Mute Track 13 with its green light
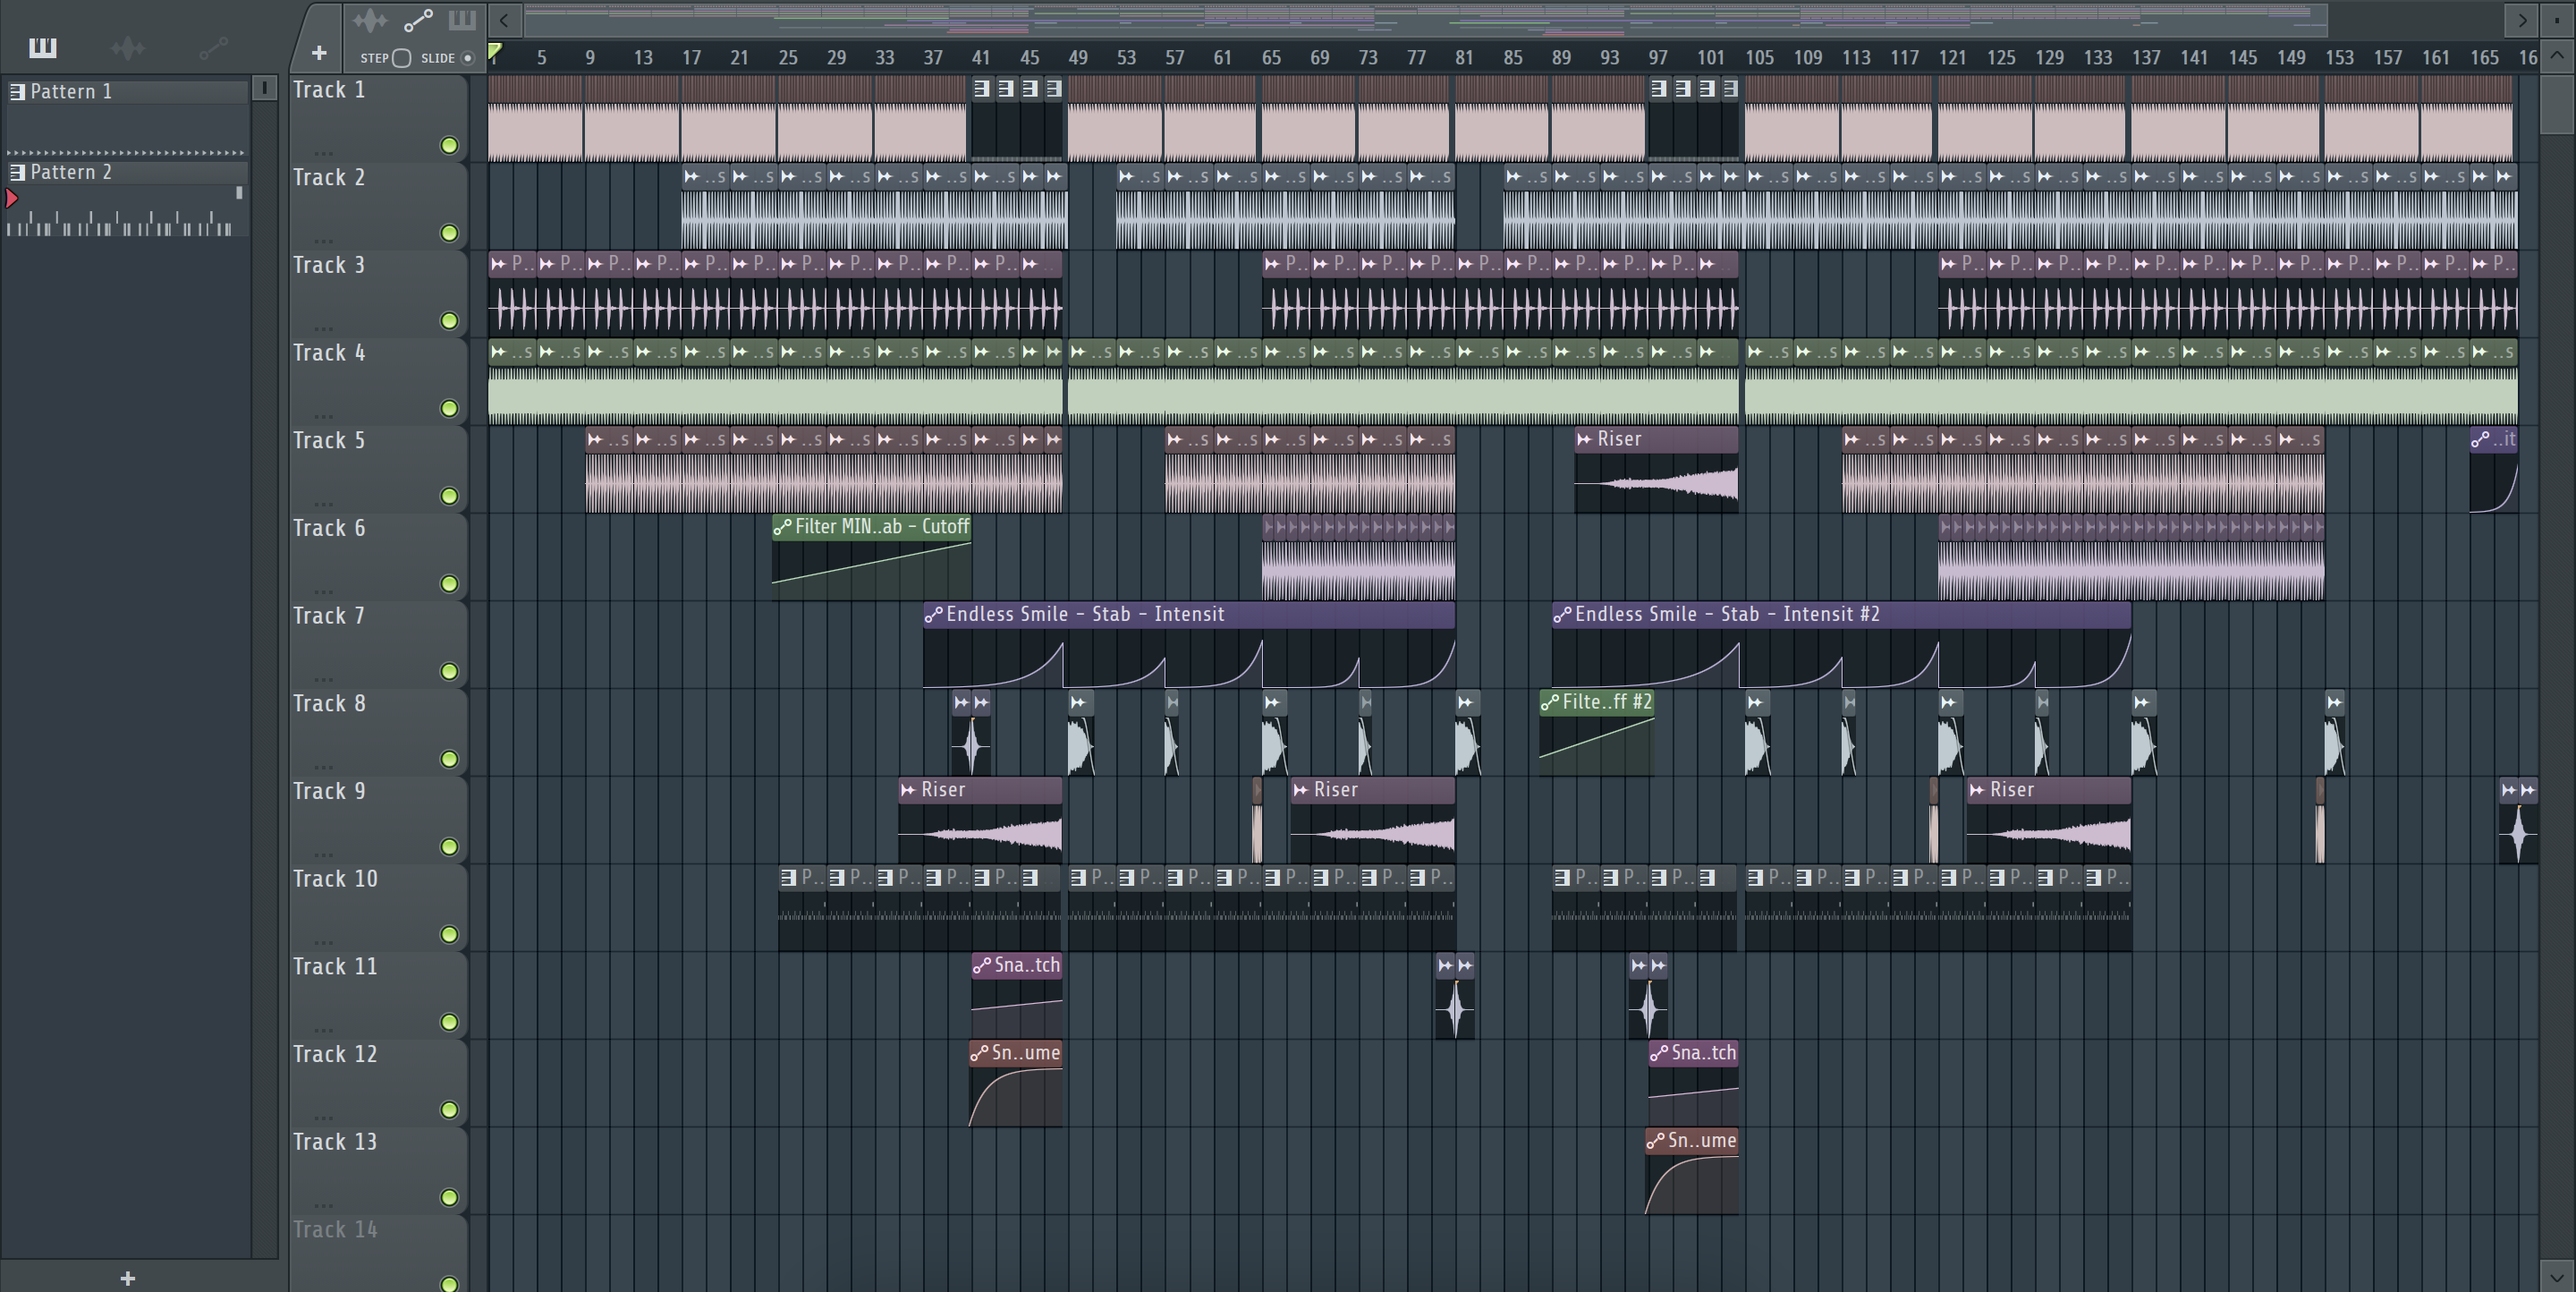 [450, 1197]
